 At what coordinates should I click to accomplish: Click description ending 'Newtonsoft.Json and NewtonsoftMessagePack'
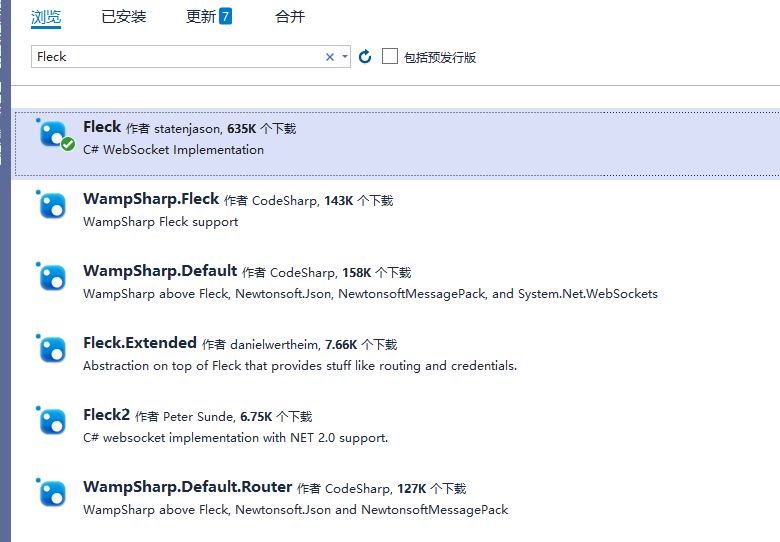[x=295, y=510]
